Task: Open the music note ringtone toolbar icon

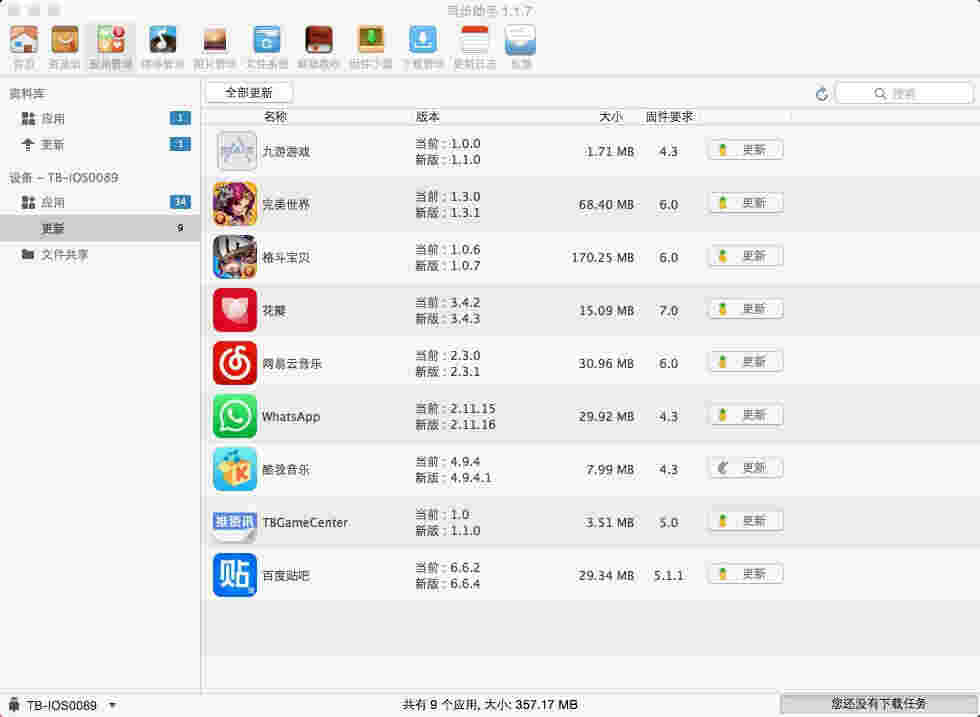Action: pyautogui.click(x=162, y=40)
